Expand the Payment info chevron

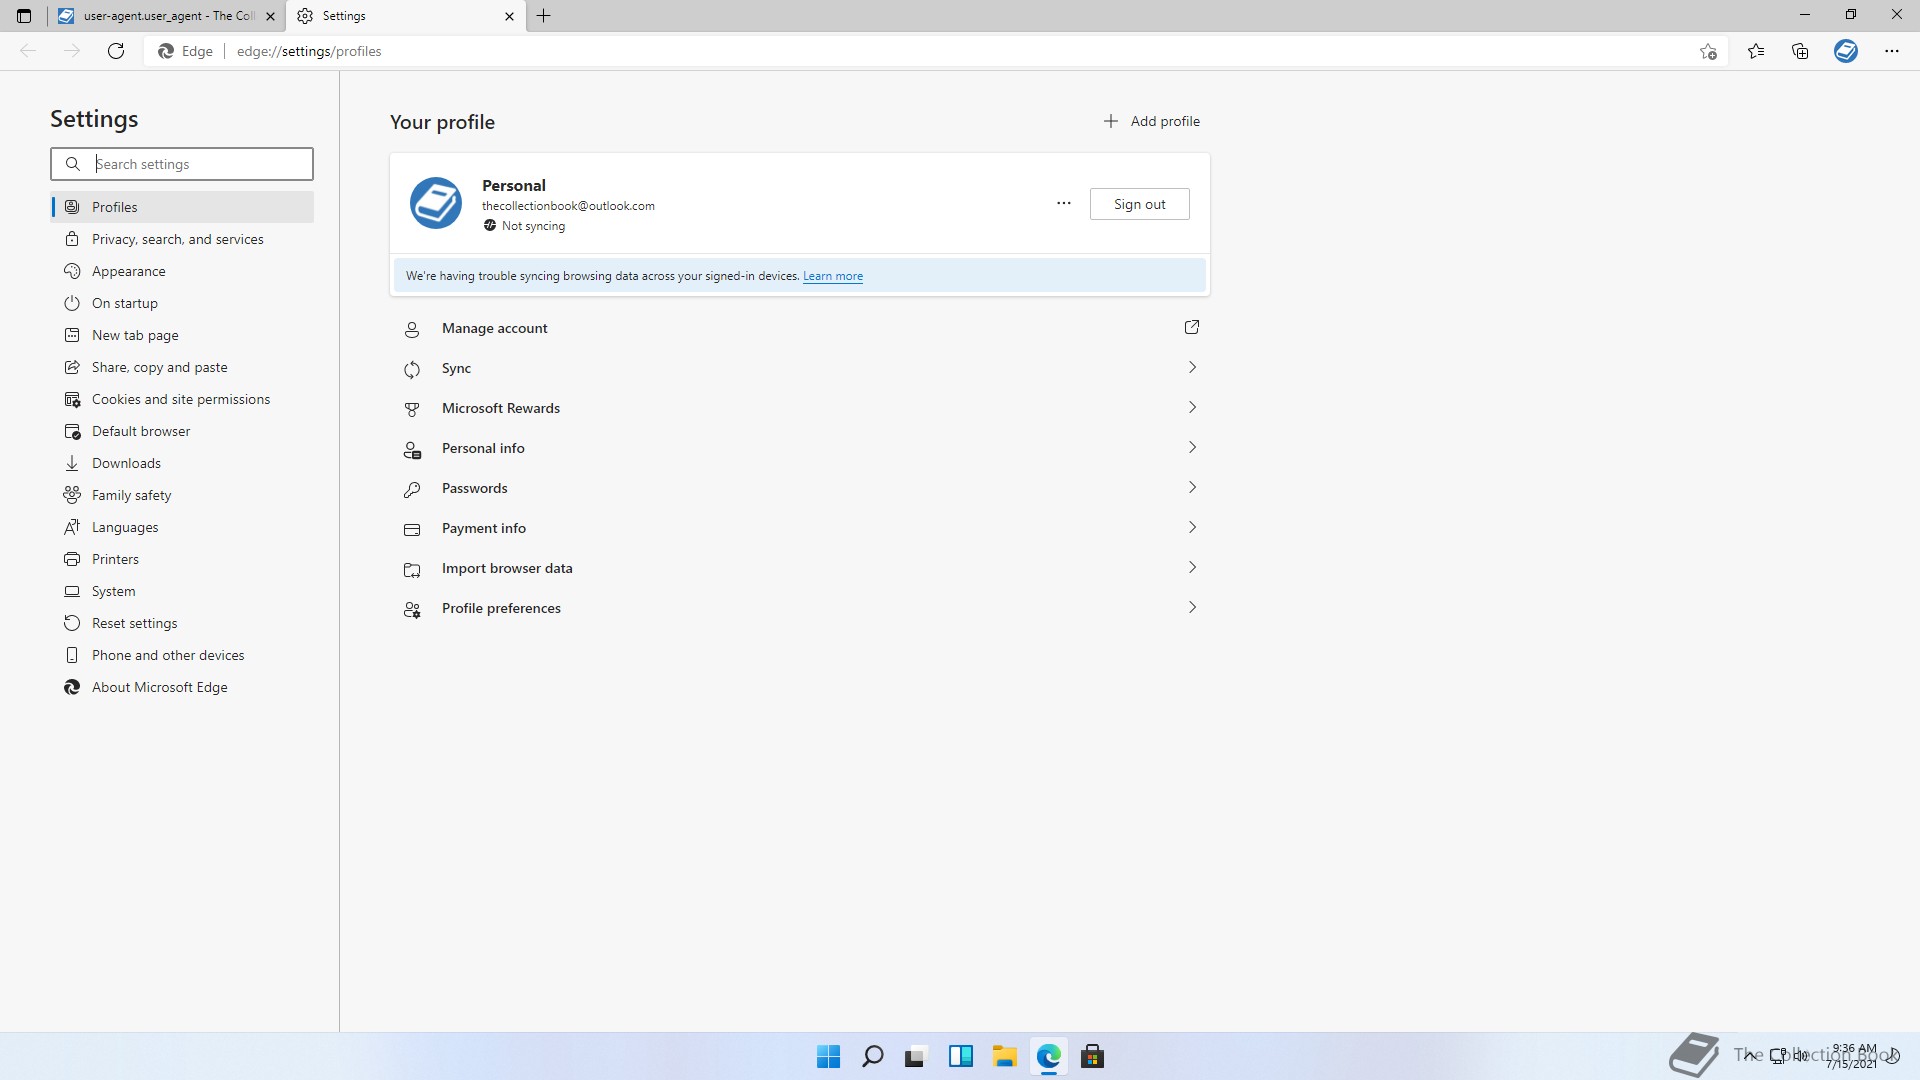point(1192,527)
